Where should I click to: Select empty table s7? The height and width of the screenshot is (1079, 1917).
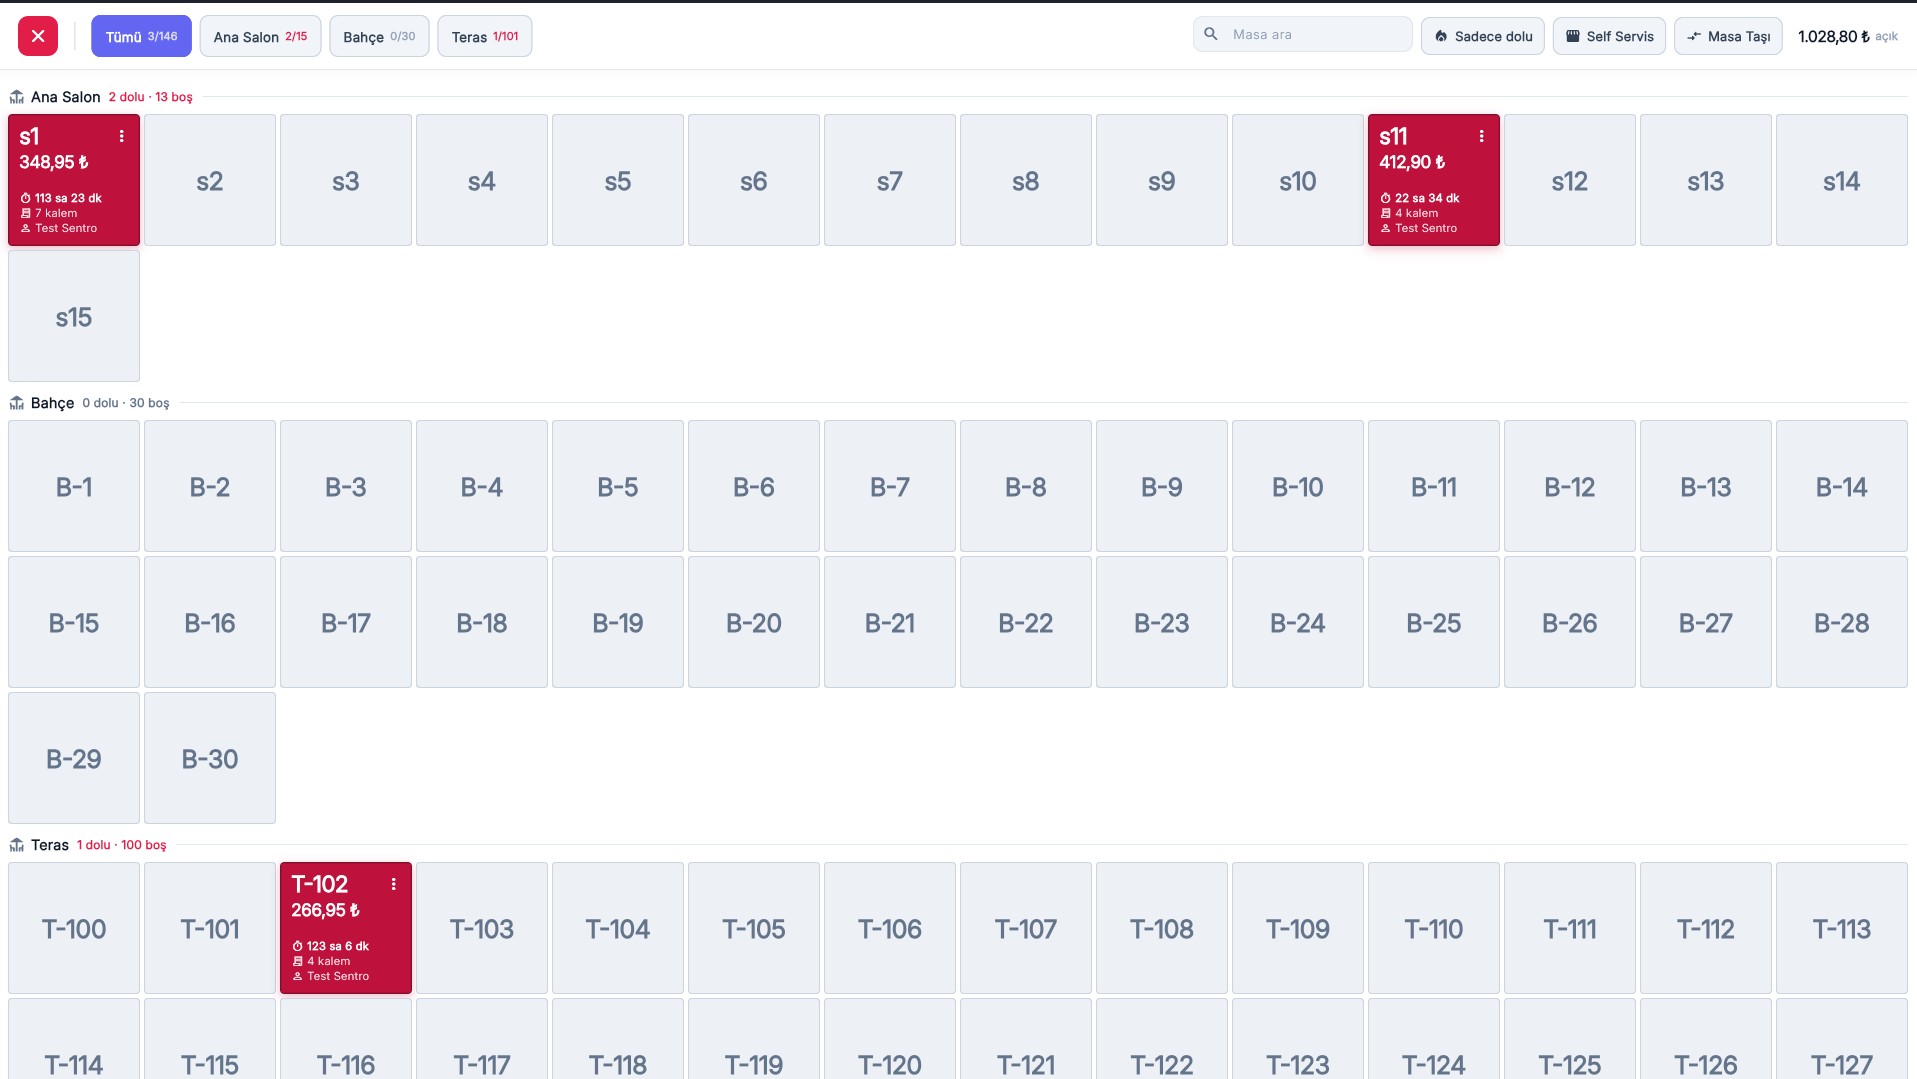[x=890, y=180]
